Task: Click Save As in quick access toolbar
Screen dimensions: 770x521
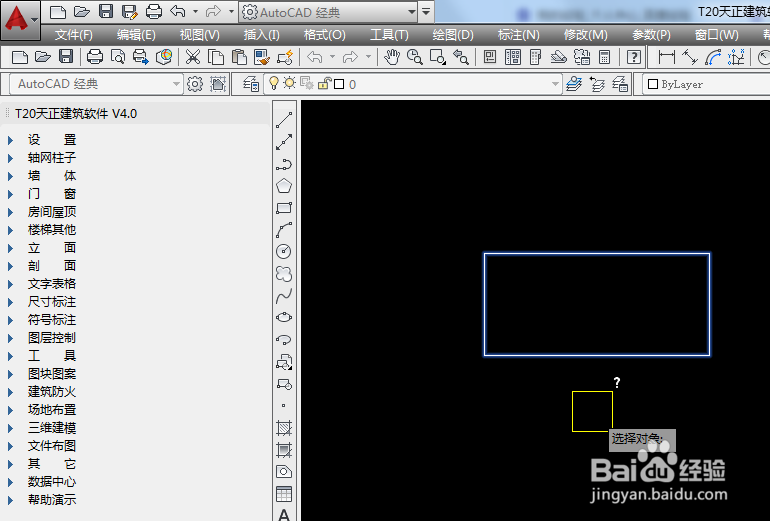Action: [x=129, y=11]
